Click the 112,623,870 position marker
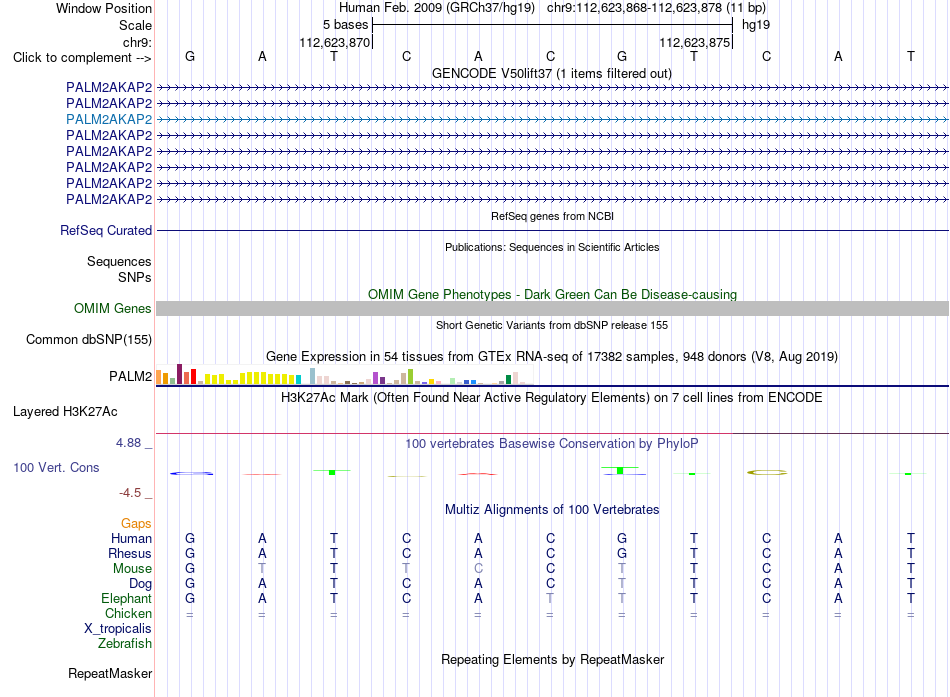 [334, 42]
